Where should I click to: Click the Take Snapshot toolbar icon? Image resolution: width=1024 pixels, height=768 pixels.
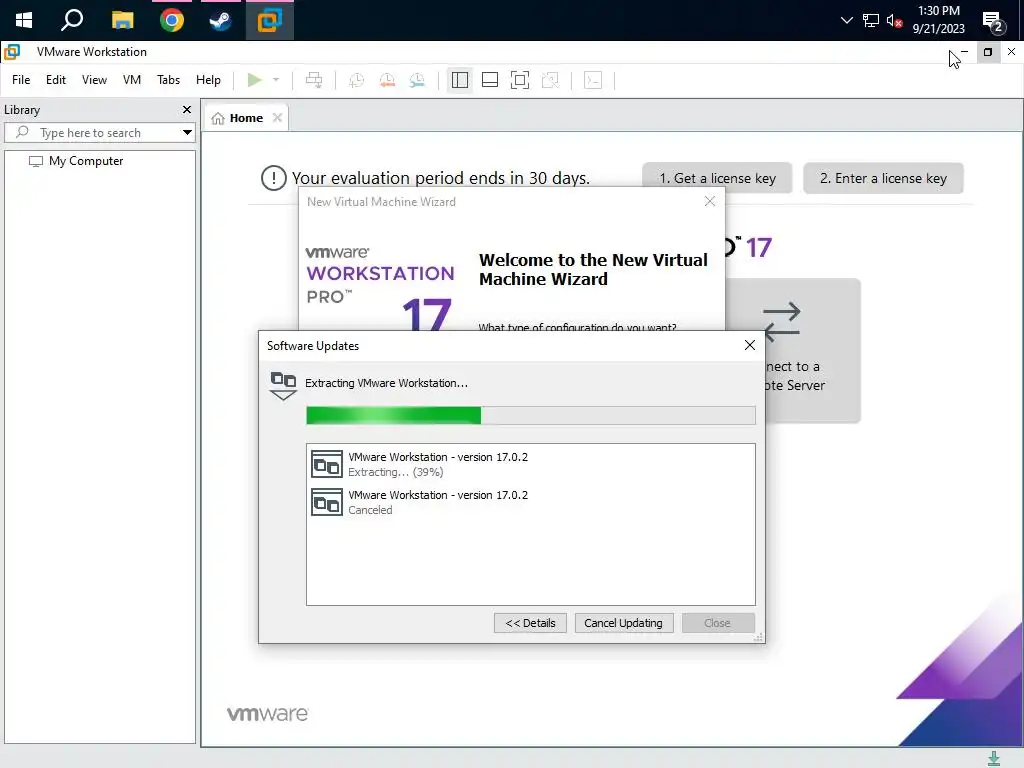click(357, 80)
